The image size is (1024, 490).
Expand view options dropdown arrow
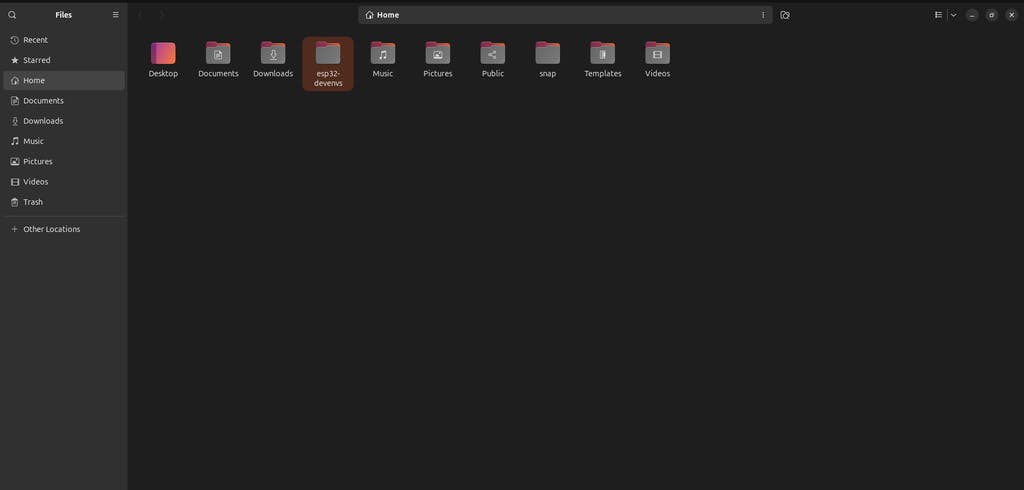[953, 15]
